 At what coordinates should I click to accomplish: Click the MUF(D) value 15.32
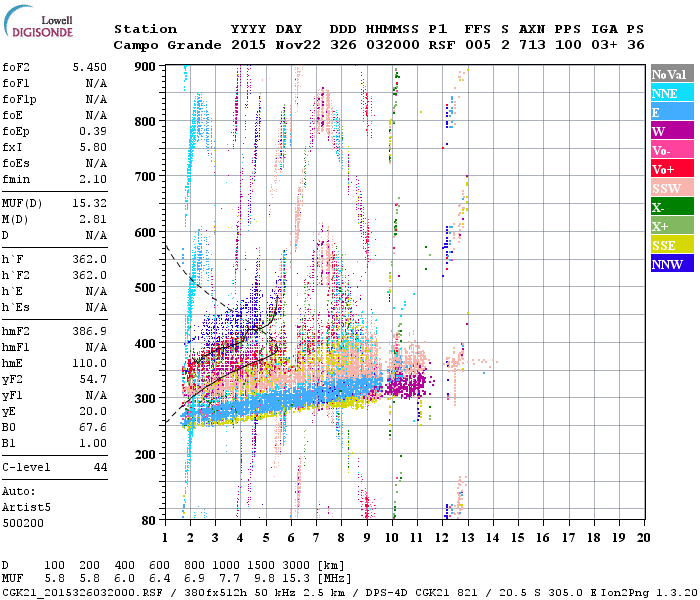90,203
